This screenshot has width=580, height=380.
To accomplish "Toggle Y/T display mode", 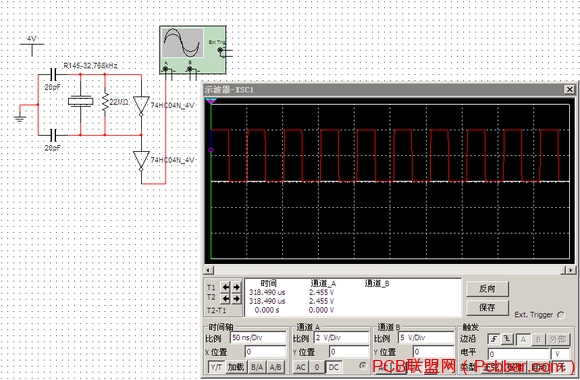I will click(216, 367).
